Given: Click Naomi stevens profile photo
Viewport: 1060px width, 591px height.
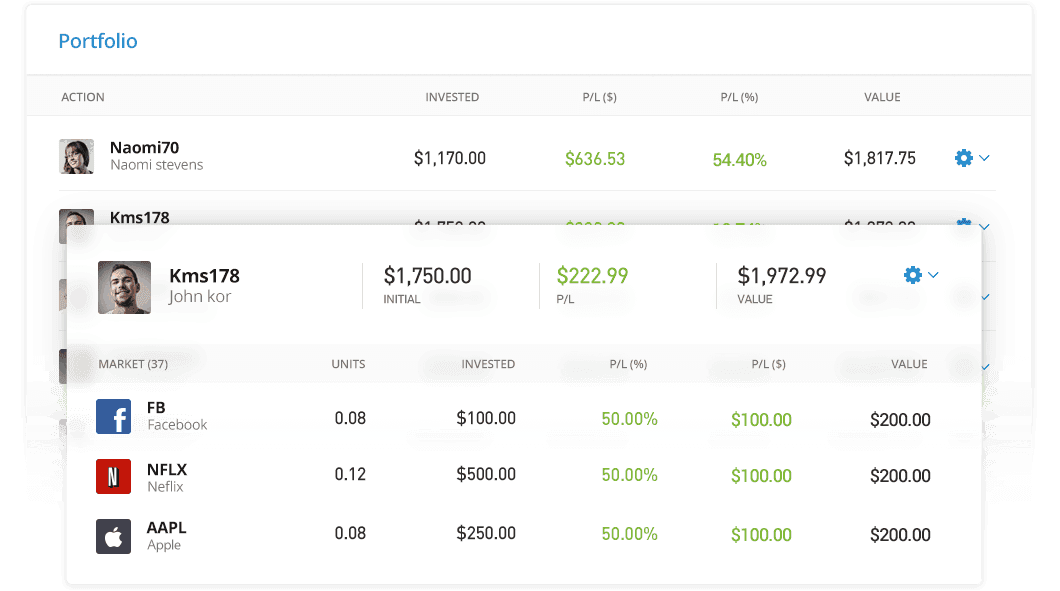Looking at the screenshot, I should (x=76, y=157).
